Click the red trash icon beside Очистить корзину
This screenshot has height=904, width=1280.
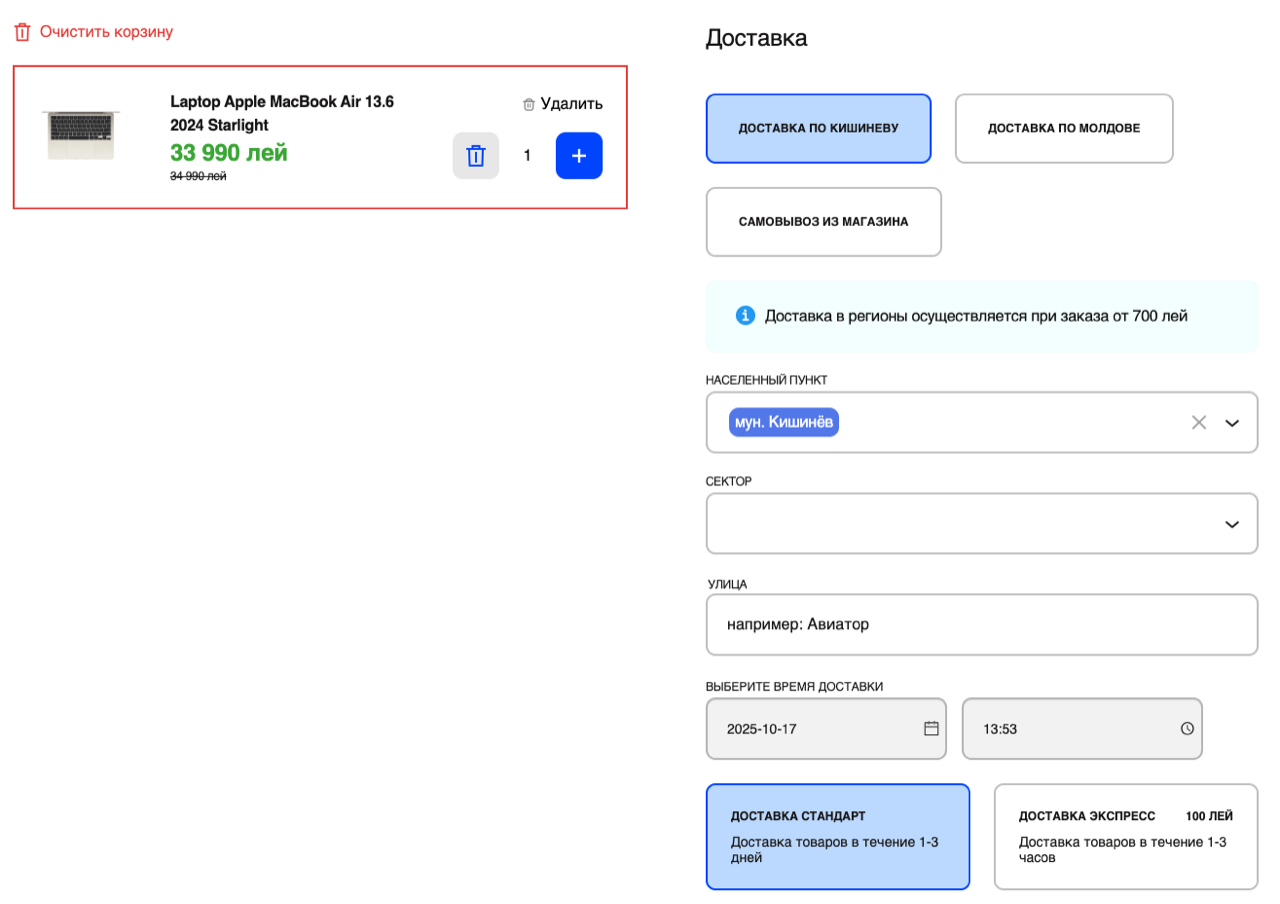(22, 32)
